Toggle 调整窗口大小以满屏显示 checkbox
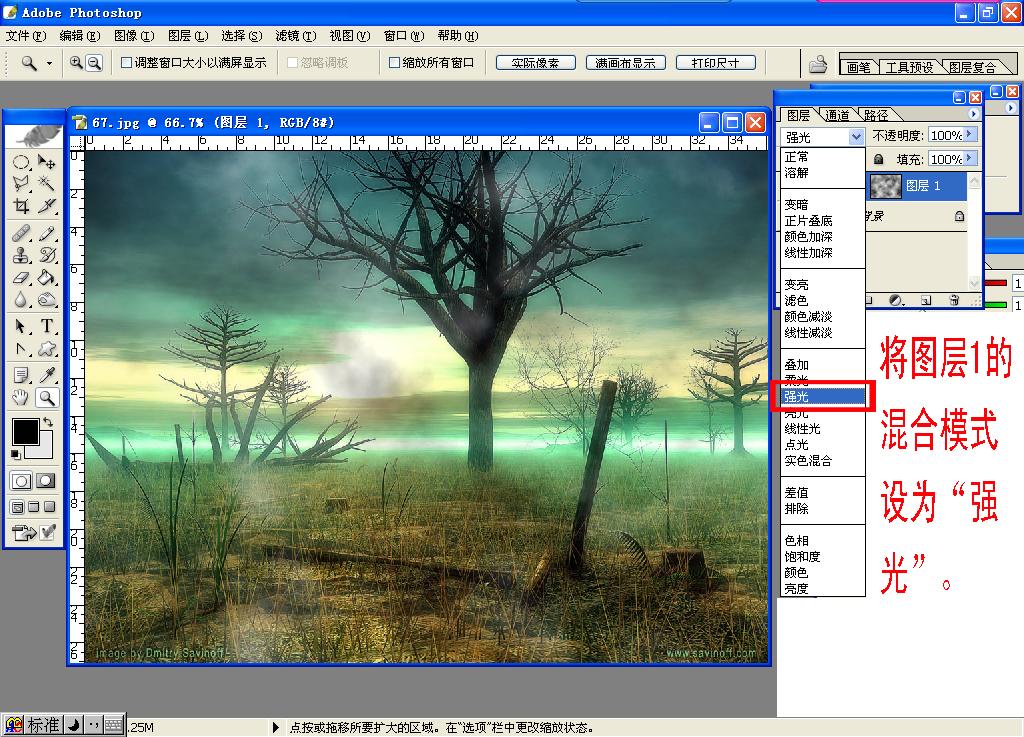1024x737 pixels. (x=127, y=63)
